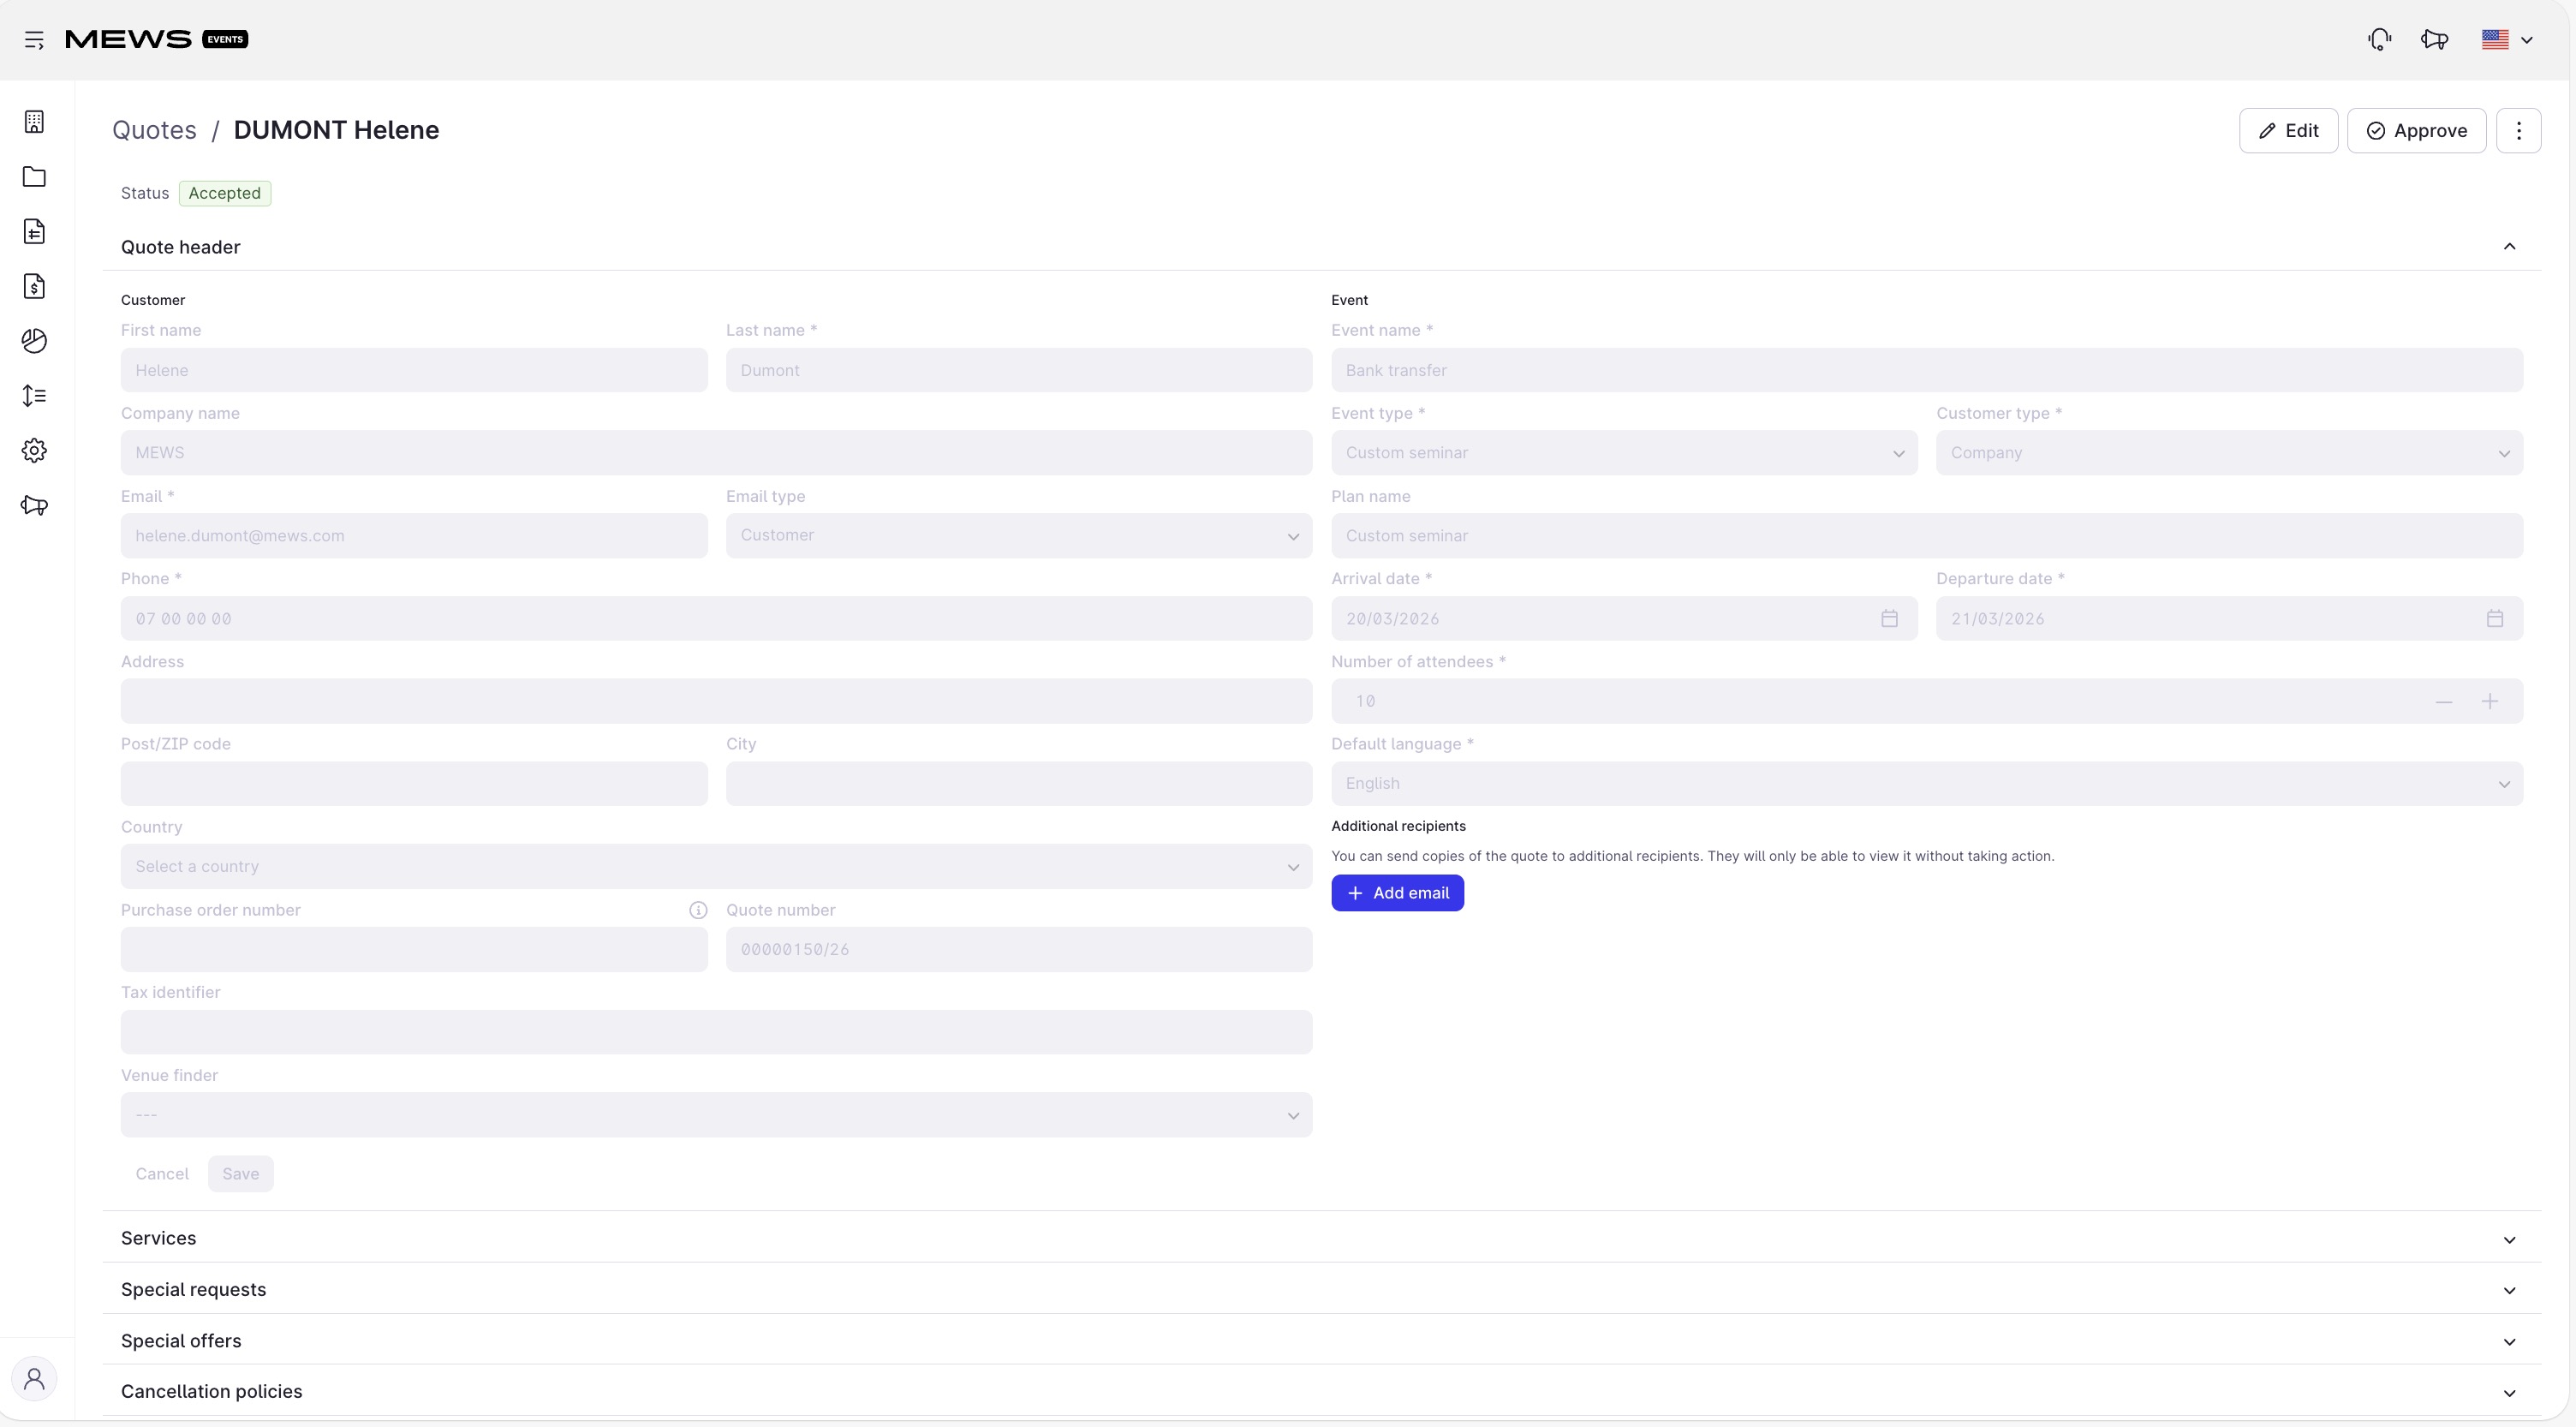This screenshot has width=2576, height=1427.
Task: Click the Address field
Action: (x=716, y=701)
